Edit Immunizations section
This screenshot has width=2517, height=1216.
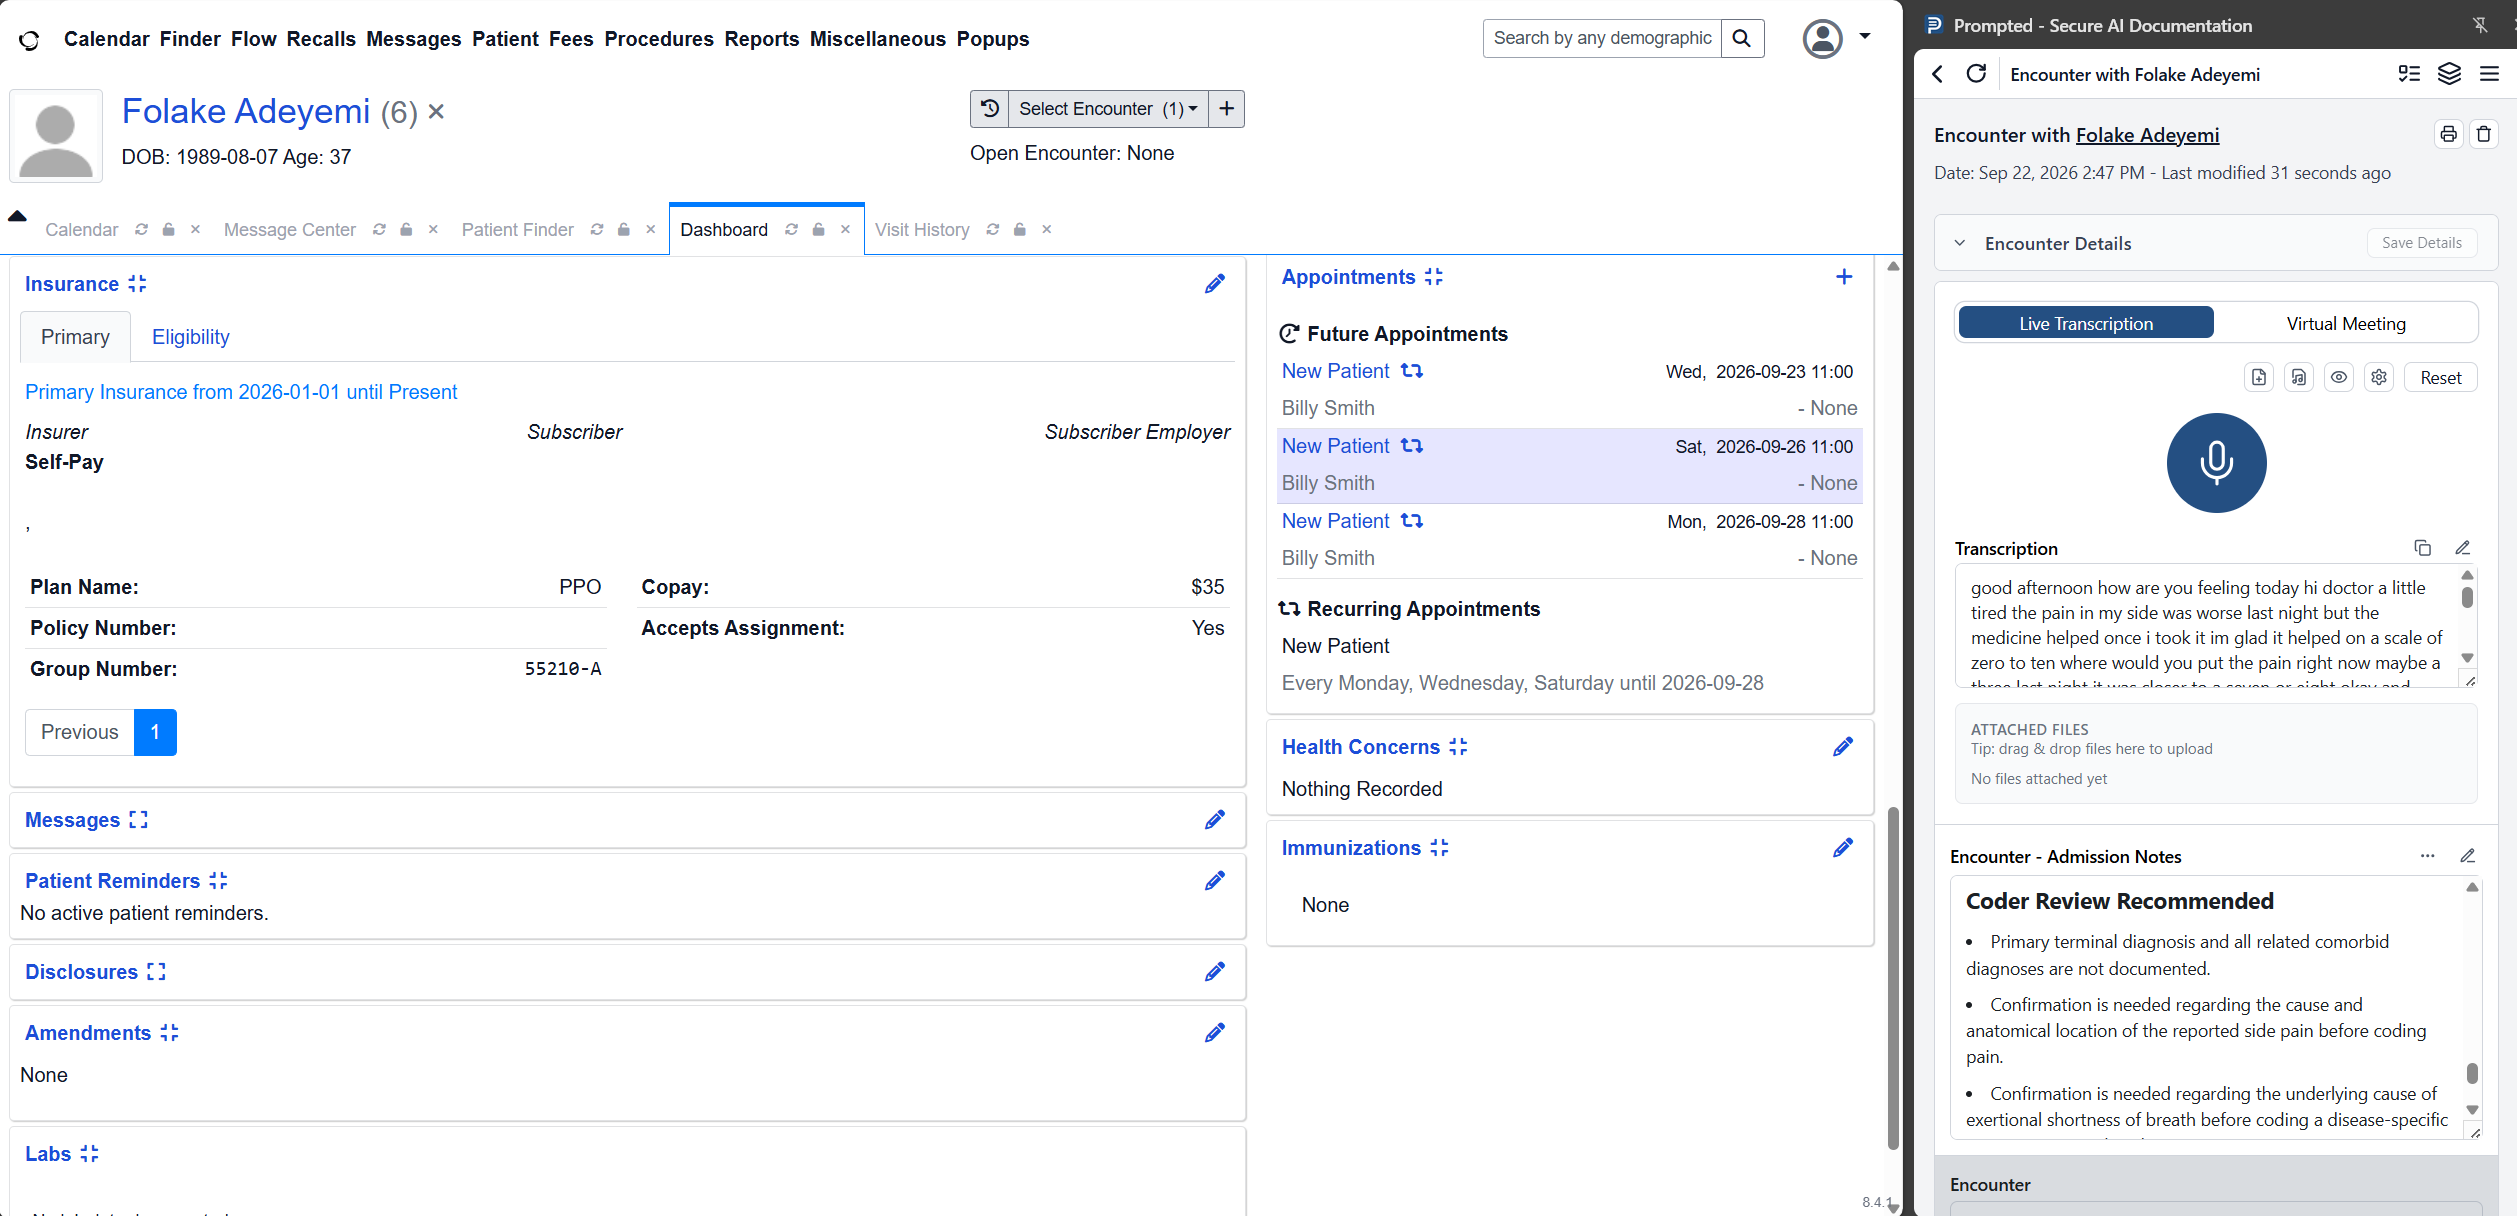coord(1843,848)
